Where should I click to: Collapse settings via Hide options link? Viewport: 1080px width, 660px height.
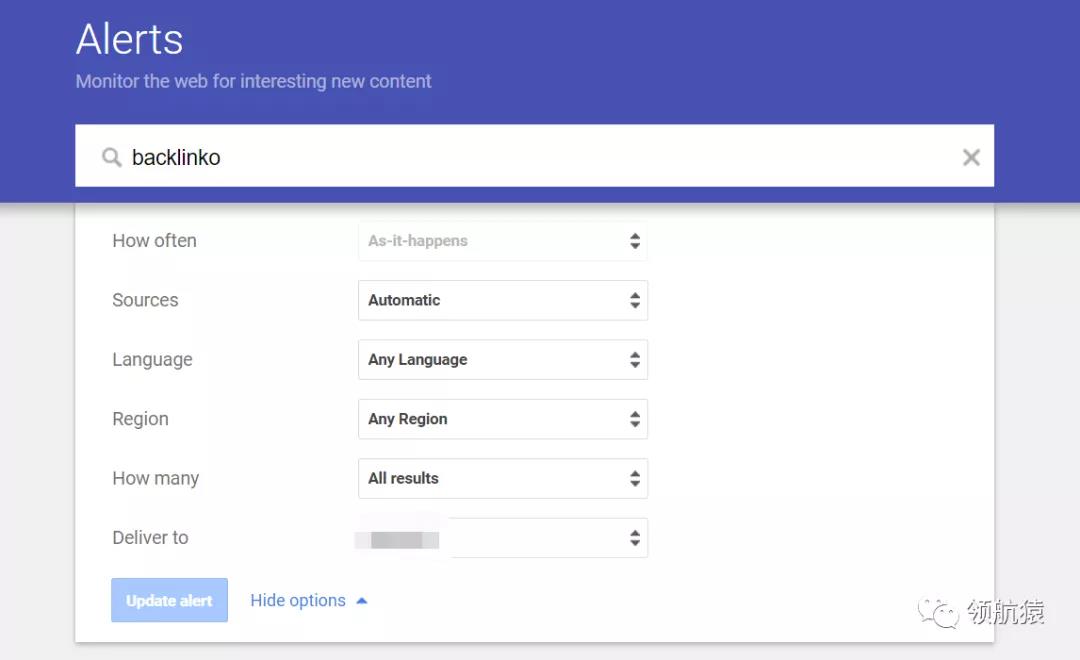pos(297,600)
